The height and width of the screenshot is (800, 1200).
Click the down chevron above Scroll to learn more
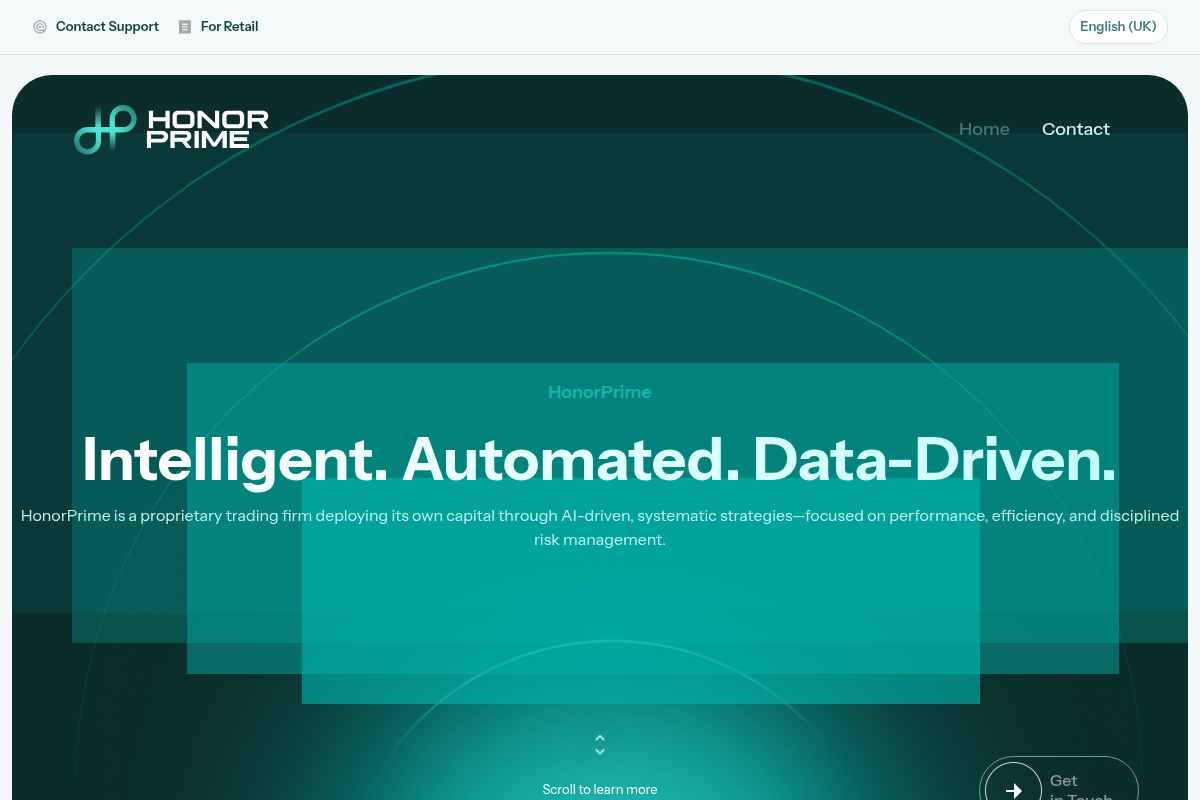tap(600, 751)
